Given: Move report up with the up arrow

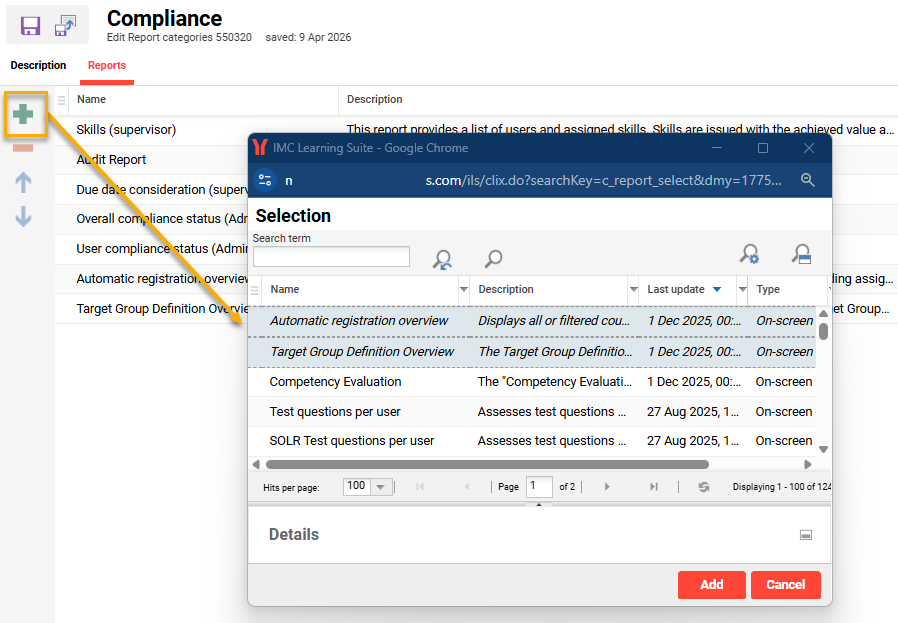Looking at the screenshot, I should 23,182.
